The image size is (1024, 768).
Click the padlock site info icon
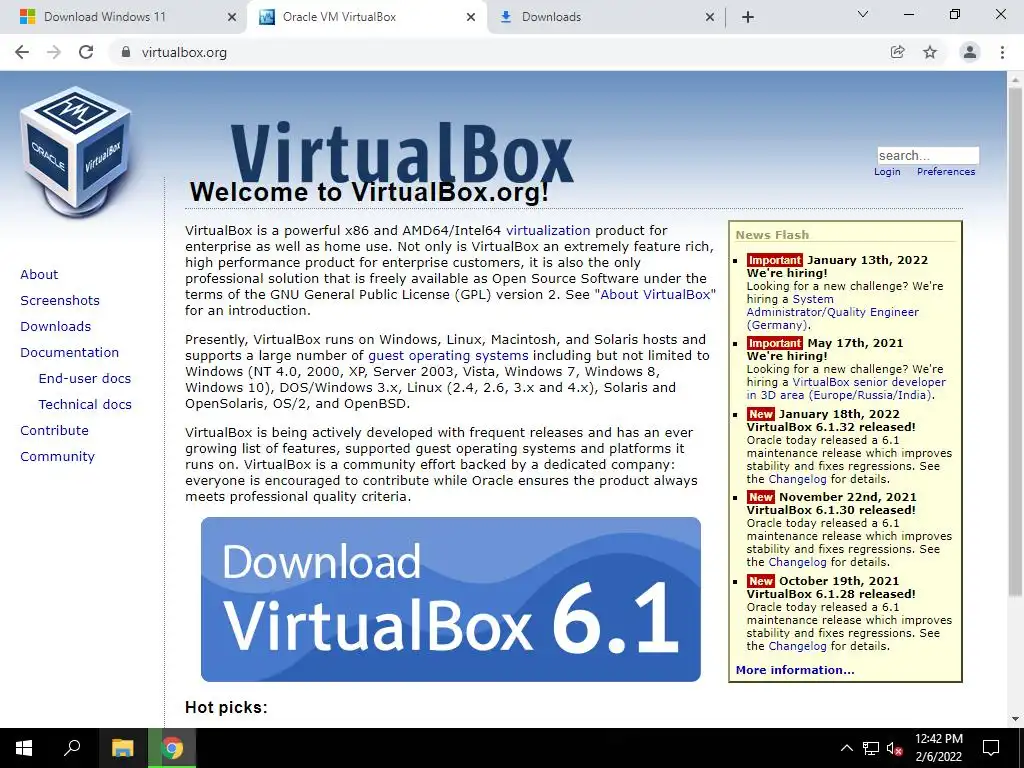pos(126,52)
